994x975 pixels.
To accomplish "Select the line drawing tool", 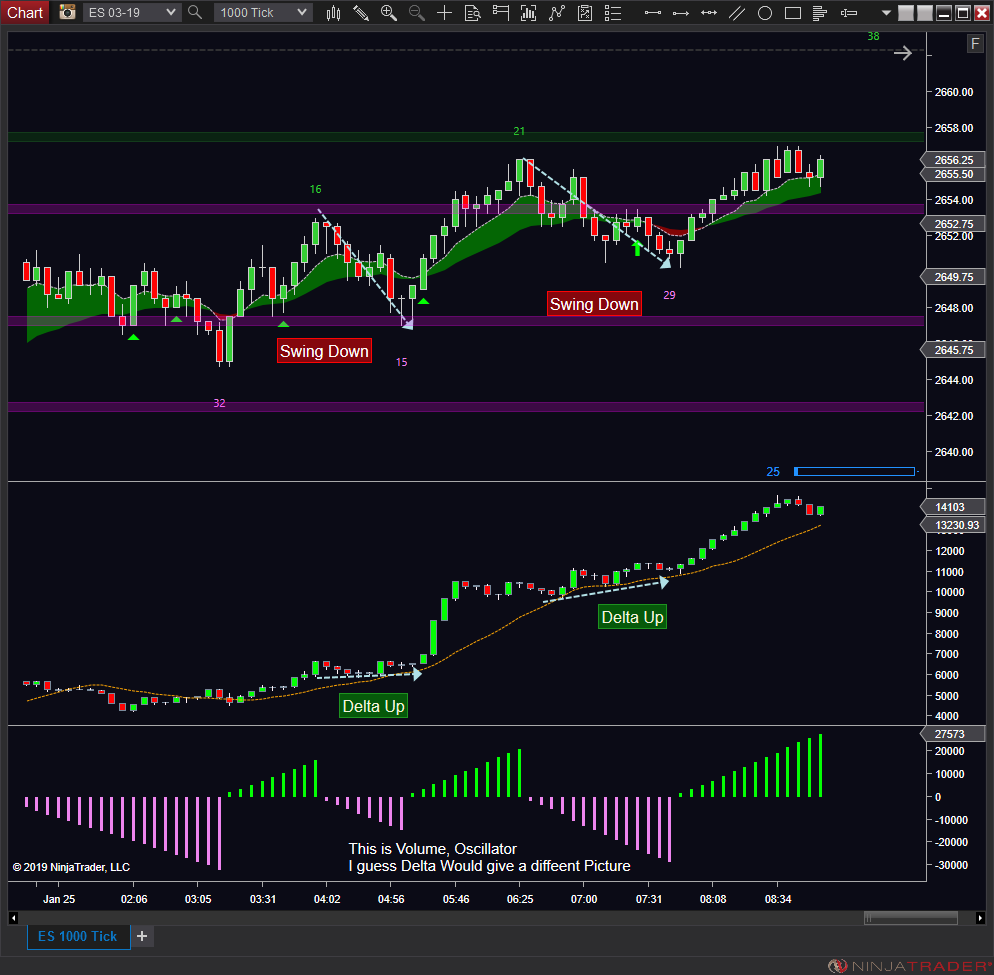I will [x=653, y=13].
